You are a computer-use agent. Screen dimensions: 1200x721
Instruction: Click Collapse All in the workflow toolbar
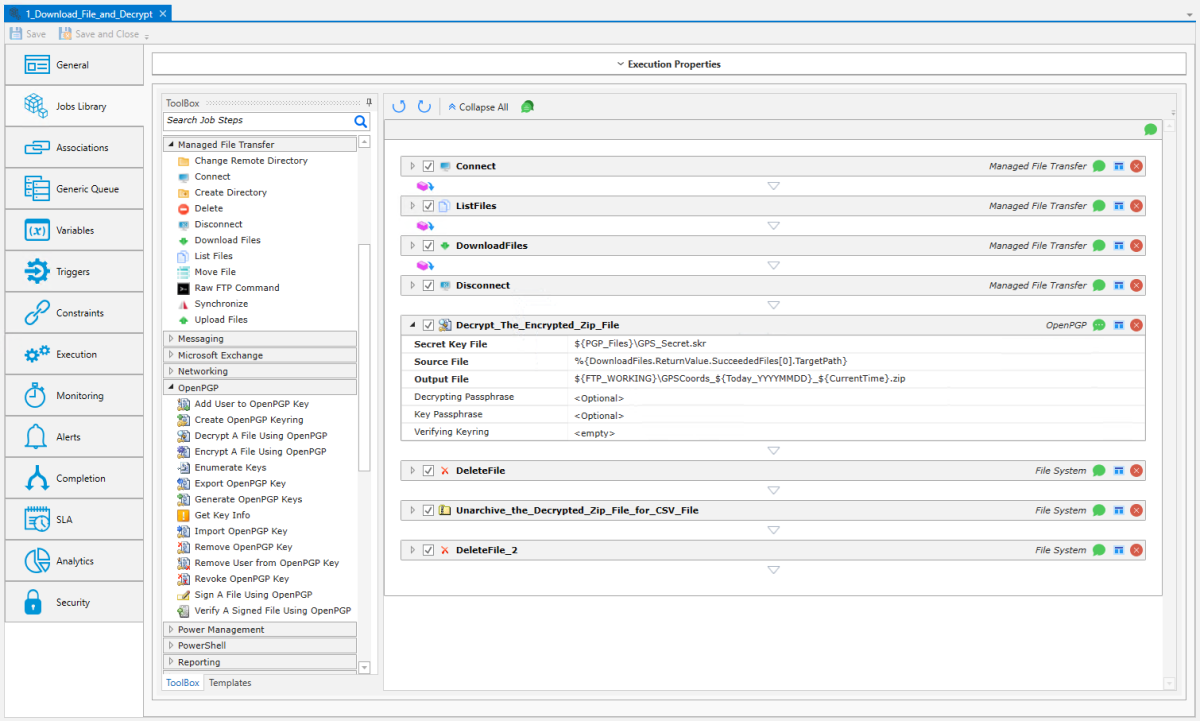point(477,107)
